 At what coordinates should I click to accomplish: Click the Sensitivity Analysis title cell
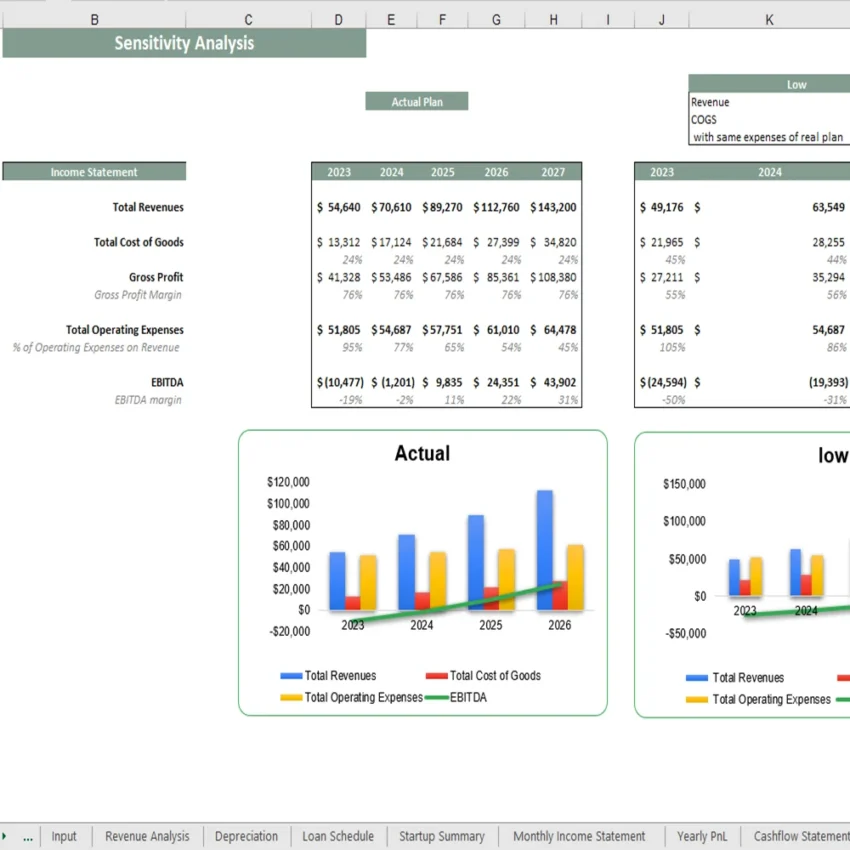pos(183,43)
